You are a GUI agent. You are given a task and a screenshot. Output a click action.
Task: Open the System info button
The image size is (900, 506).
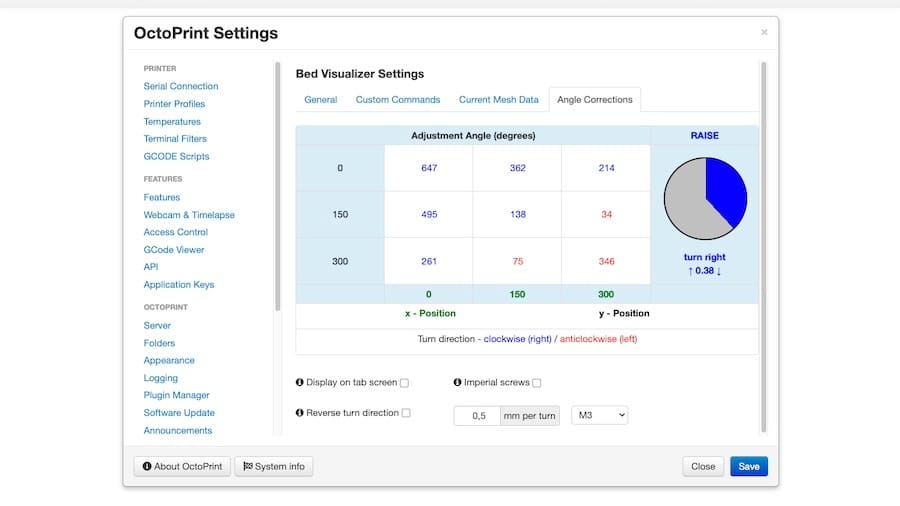[x=274, y=466]
